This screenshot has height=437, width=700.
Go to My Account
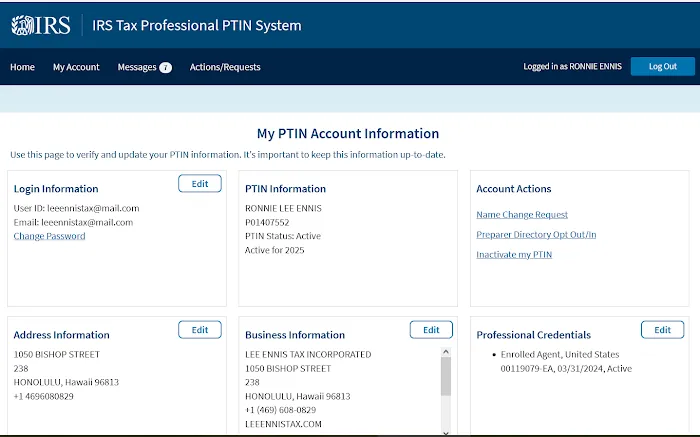[x=76, y=67]
